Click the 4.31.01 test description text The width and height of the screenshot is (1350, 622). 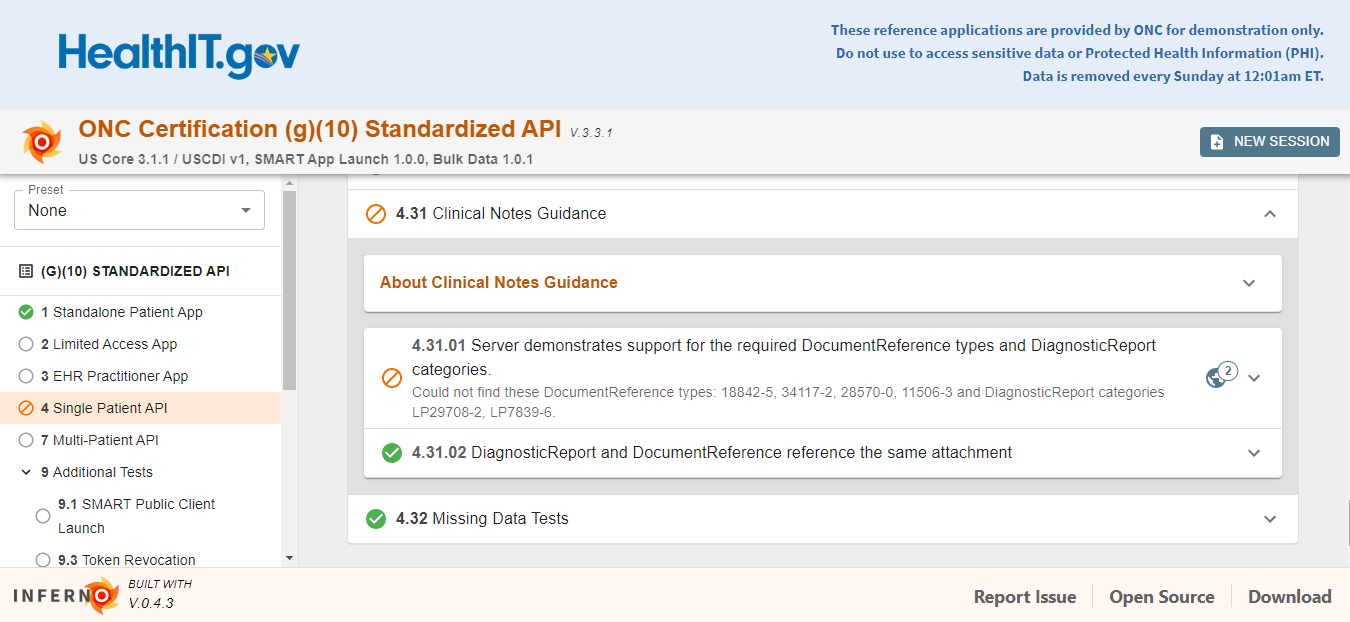click(784, 358)
